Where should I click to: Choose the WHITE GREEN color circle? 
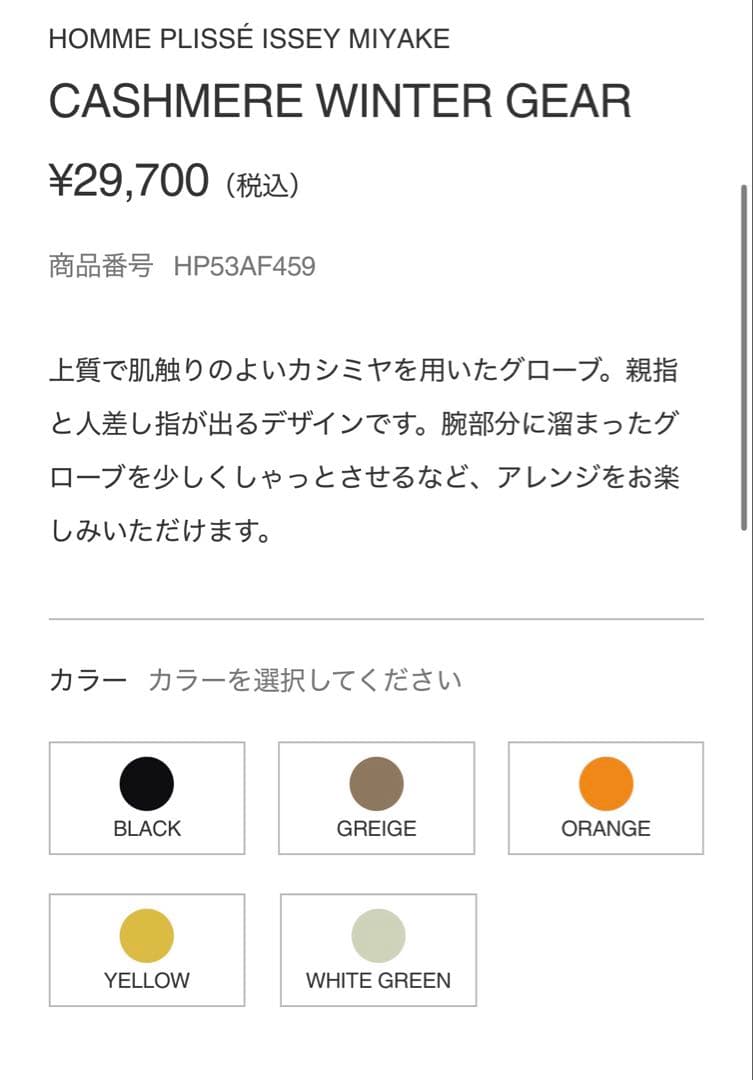[x=378, y=935]
